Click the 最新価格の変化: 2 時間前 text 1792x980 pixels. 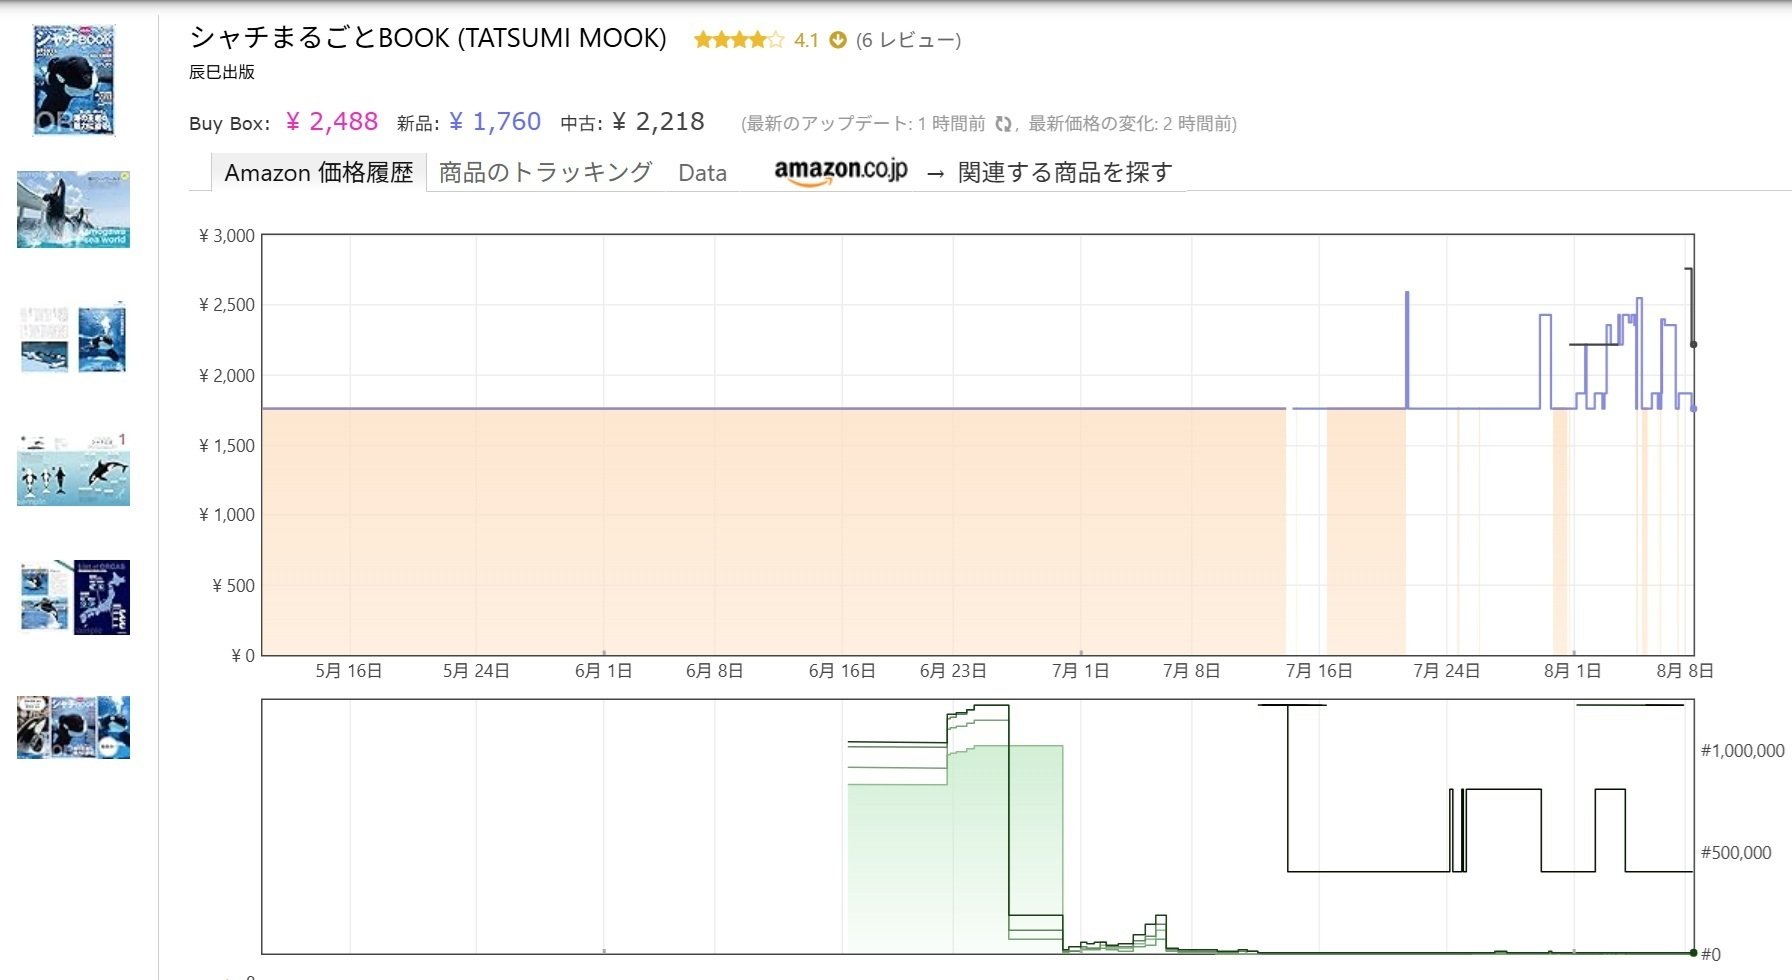[1130, 123]
